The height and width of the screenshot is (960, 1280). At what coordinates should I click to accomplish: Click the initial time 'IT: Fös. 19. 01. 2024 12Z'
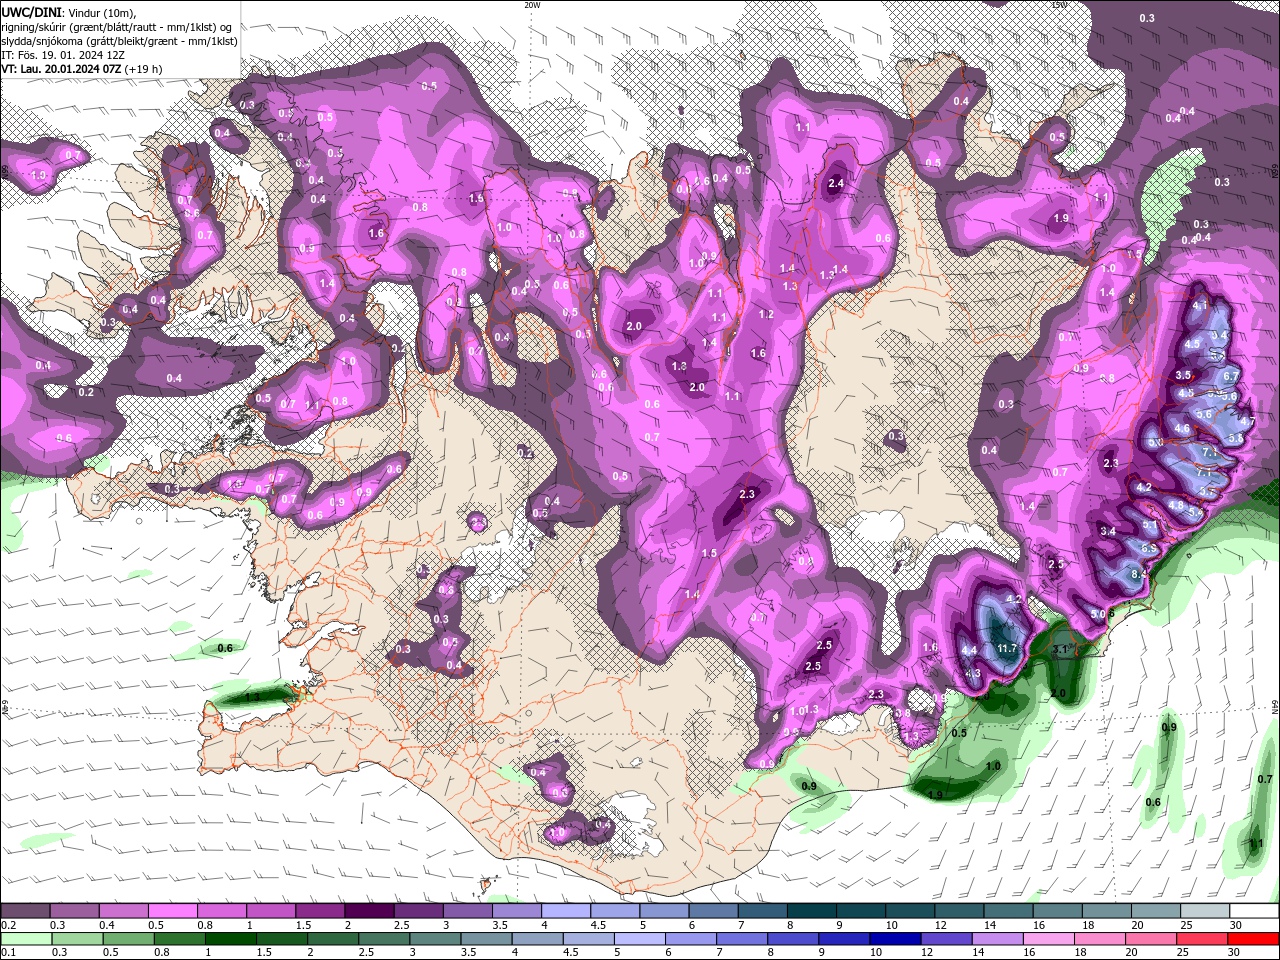pyautogui.click(x=62, y=55)
